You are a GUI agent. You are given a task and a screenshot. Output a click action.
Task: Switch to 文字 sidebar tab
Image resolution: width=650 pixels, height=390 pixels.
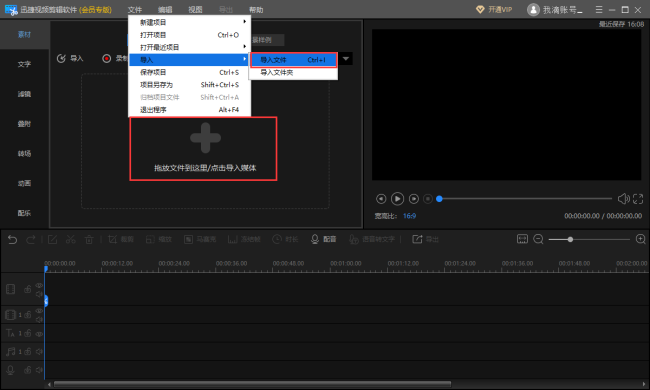click(x=24, y=64)
